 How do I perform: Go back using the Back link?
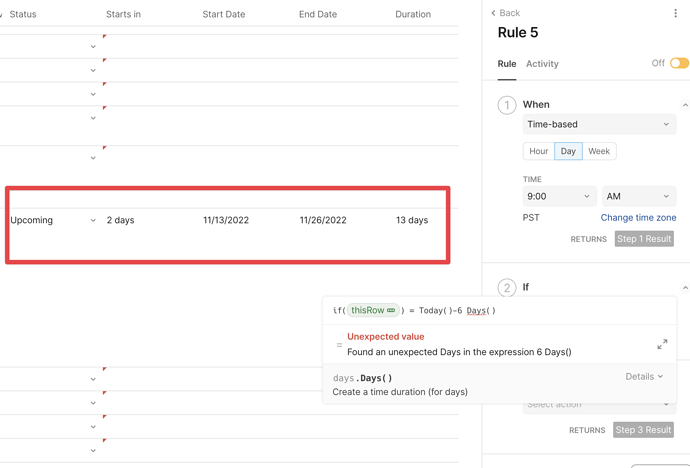click(x=506, y=13)
